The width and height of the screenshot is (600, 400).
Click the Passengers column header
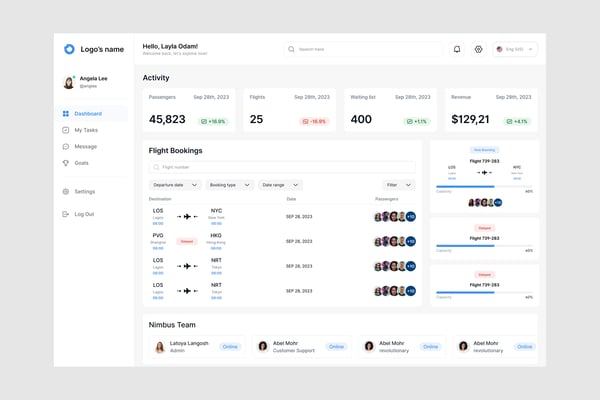point(386,199)
